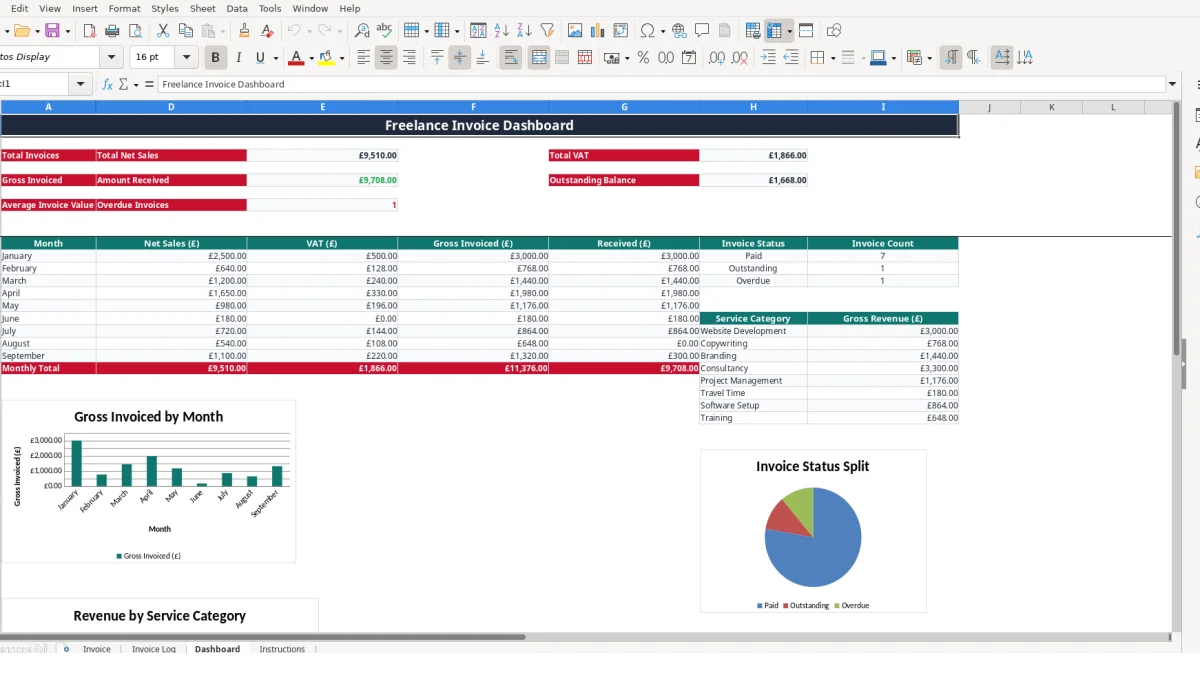Click the Clear Direct Formatting icon
This screenshot has height=675, width=1200.
[267, 31]
